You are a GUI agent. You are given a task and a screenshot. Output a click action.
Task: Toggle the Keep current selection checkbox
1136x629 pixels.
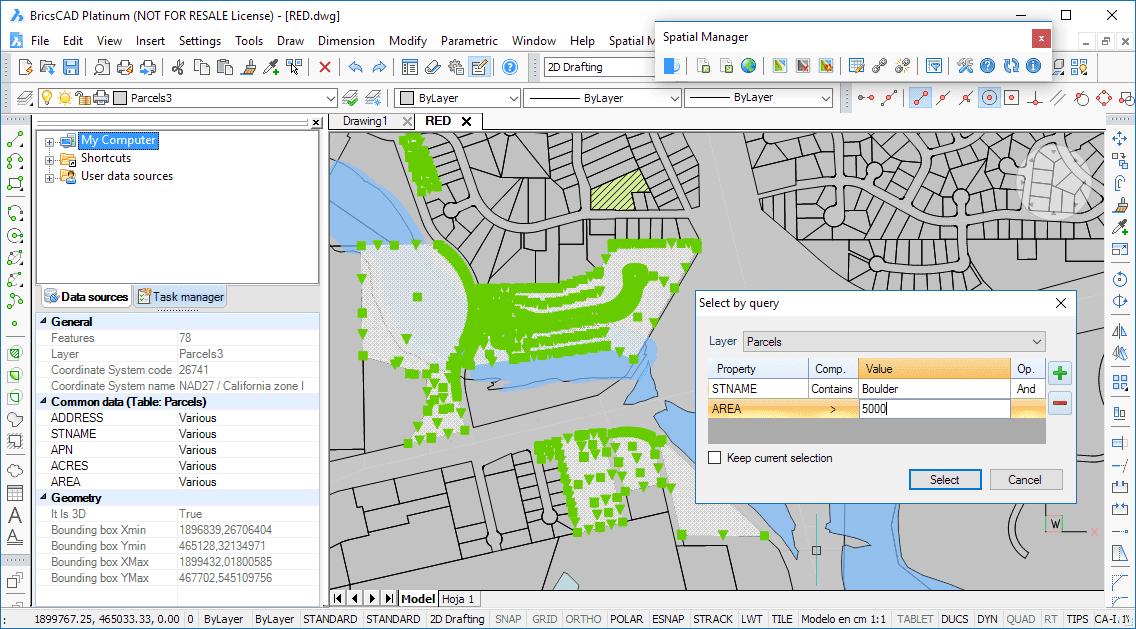coord(715,458)
